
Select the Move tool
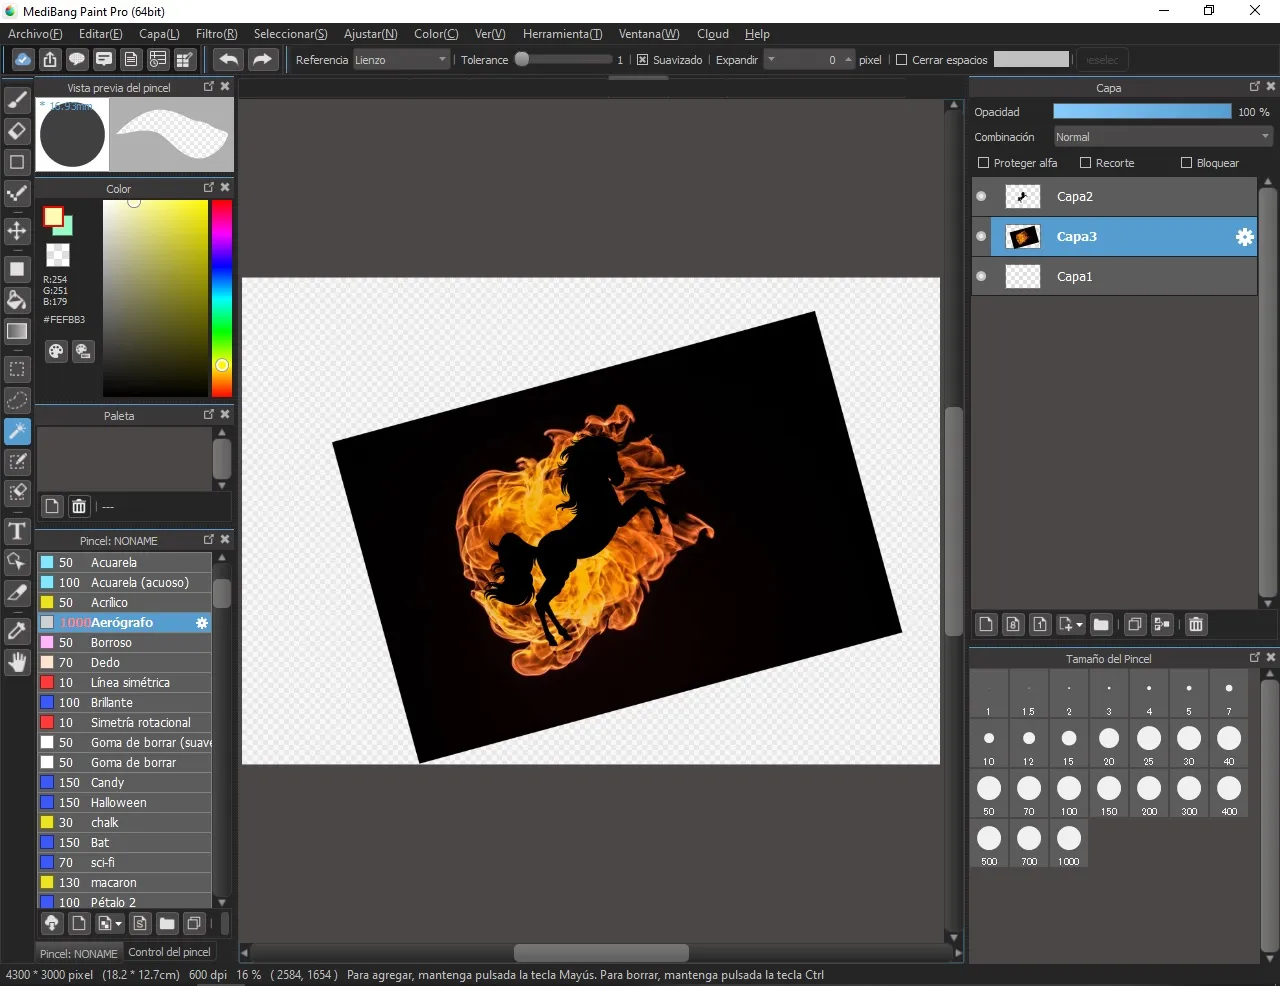point(17,231)
